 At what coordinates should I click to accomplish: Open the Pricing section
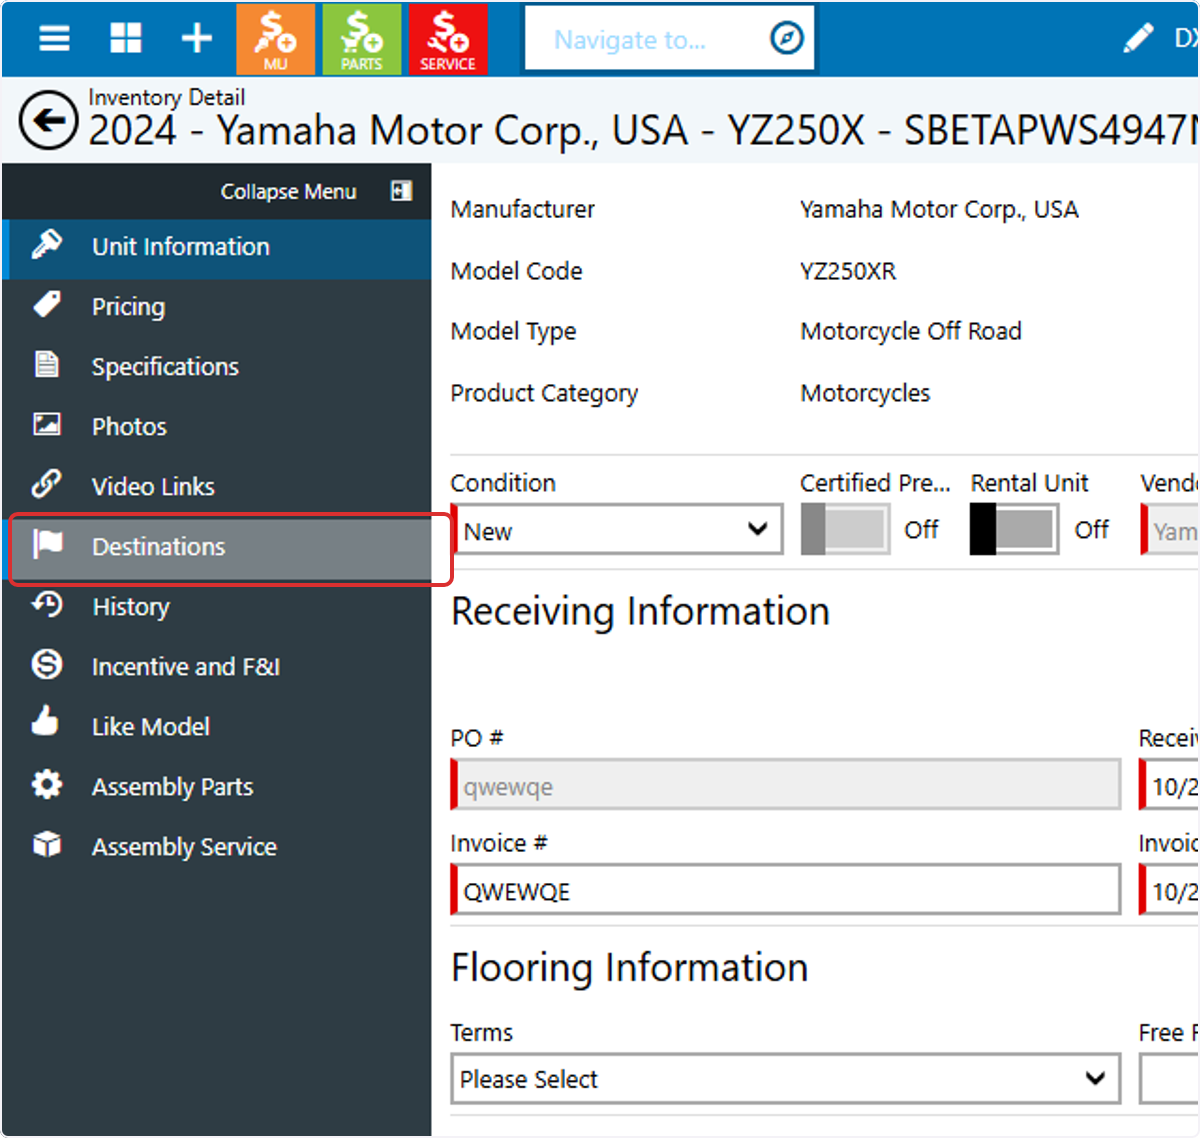217,307
